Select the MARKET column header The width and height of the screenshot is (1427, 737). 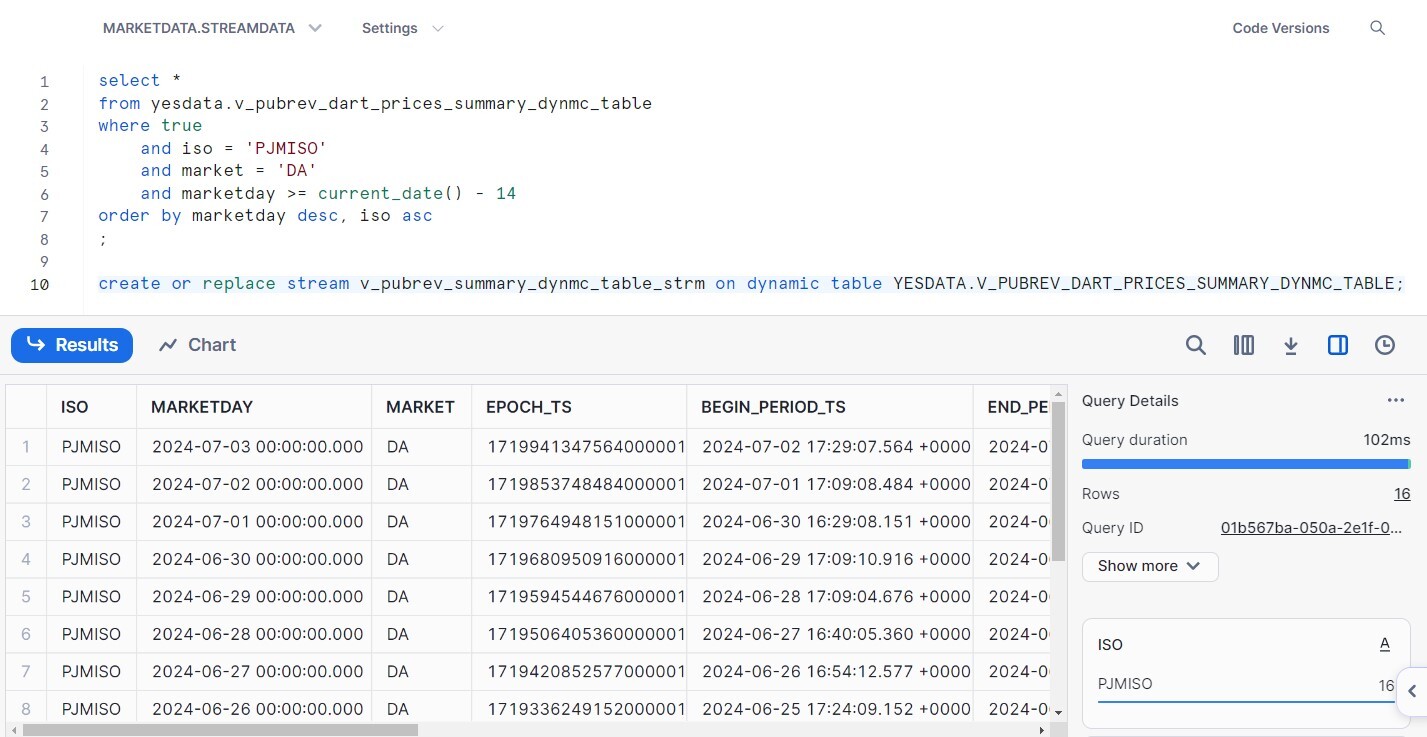coord(420,407)
